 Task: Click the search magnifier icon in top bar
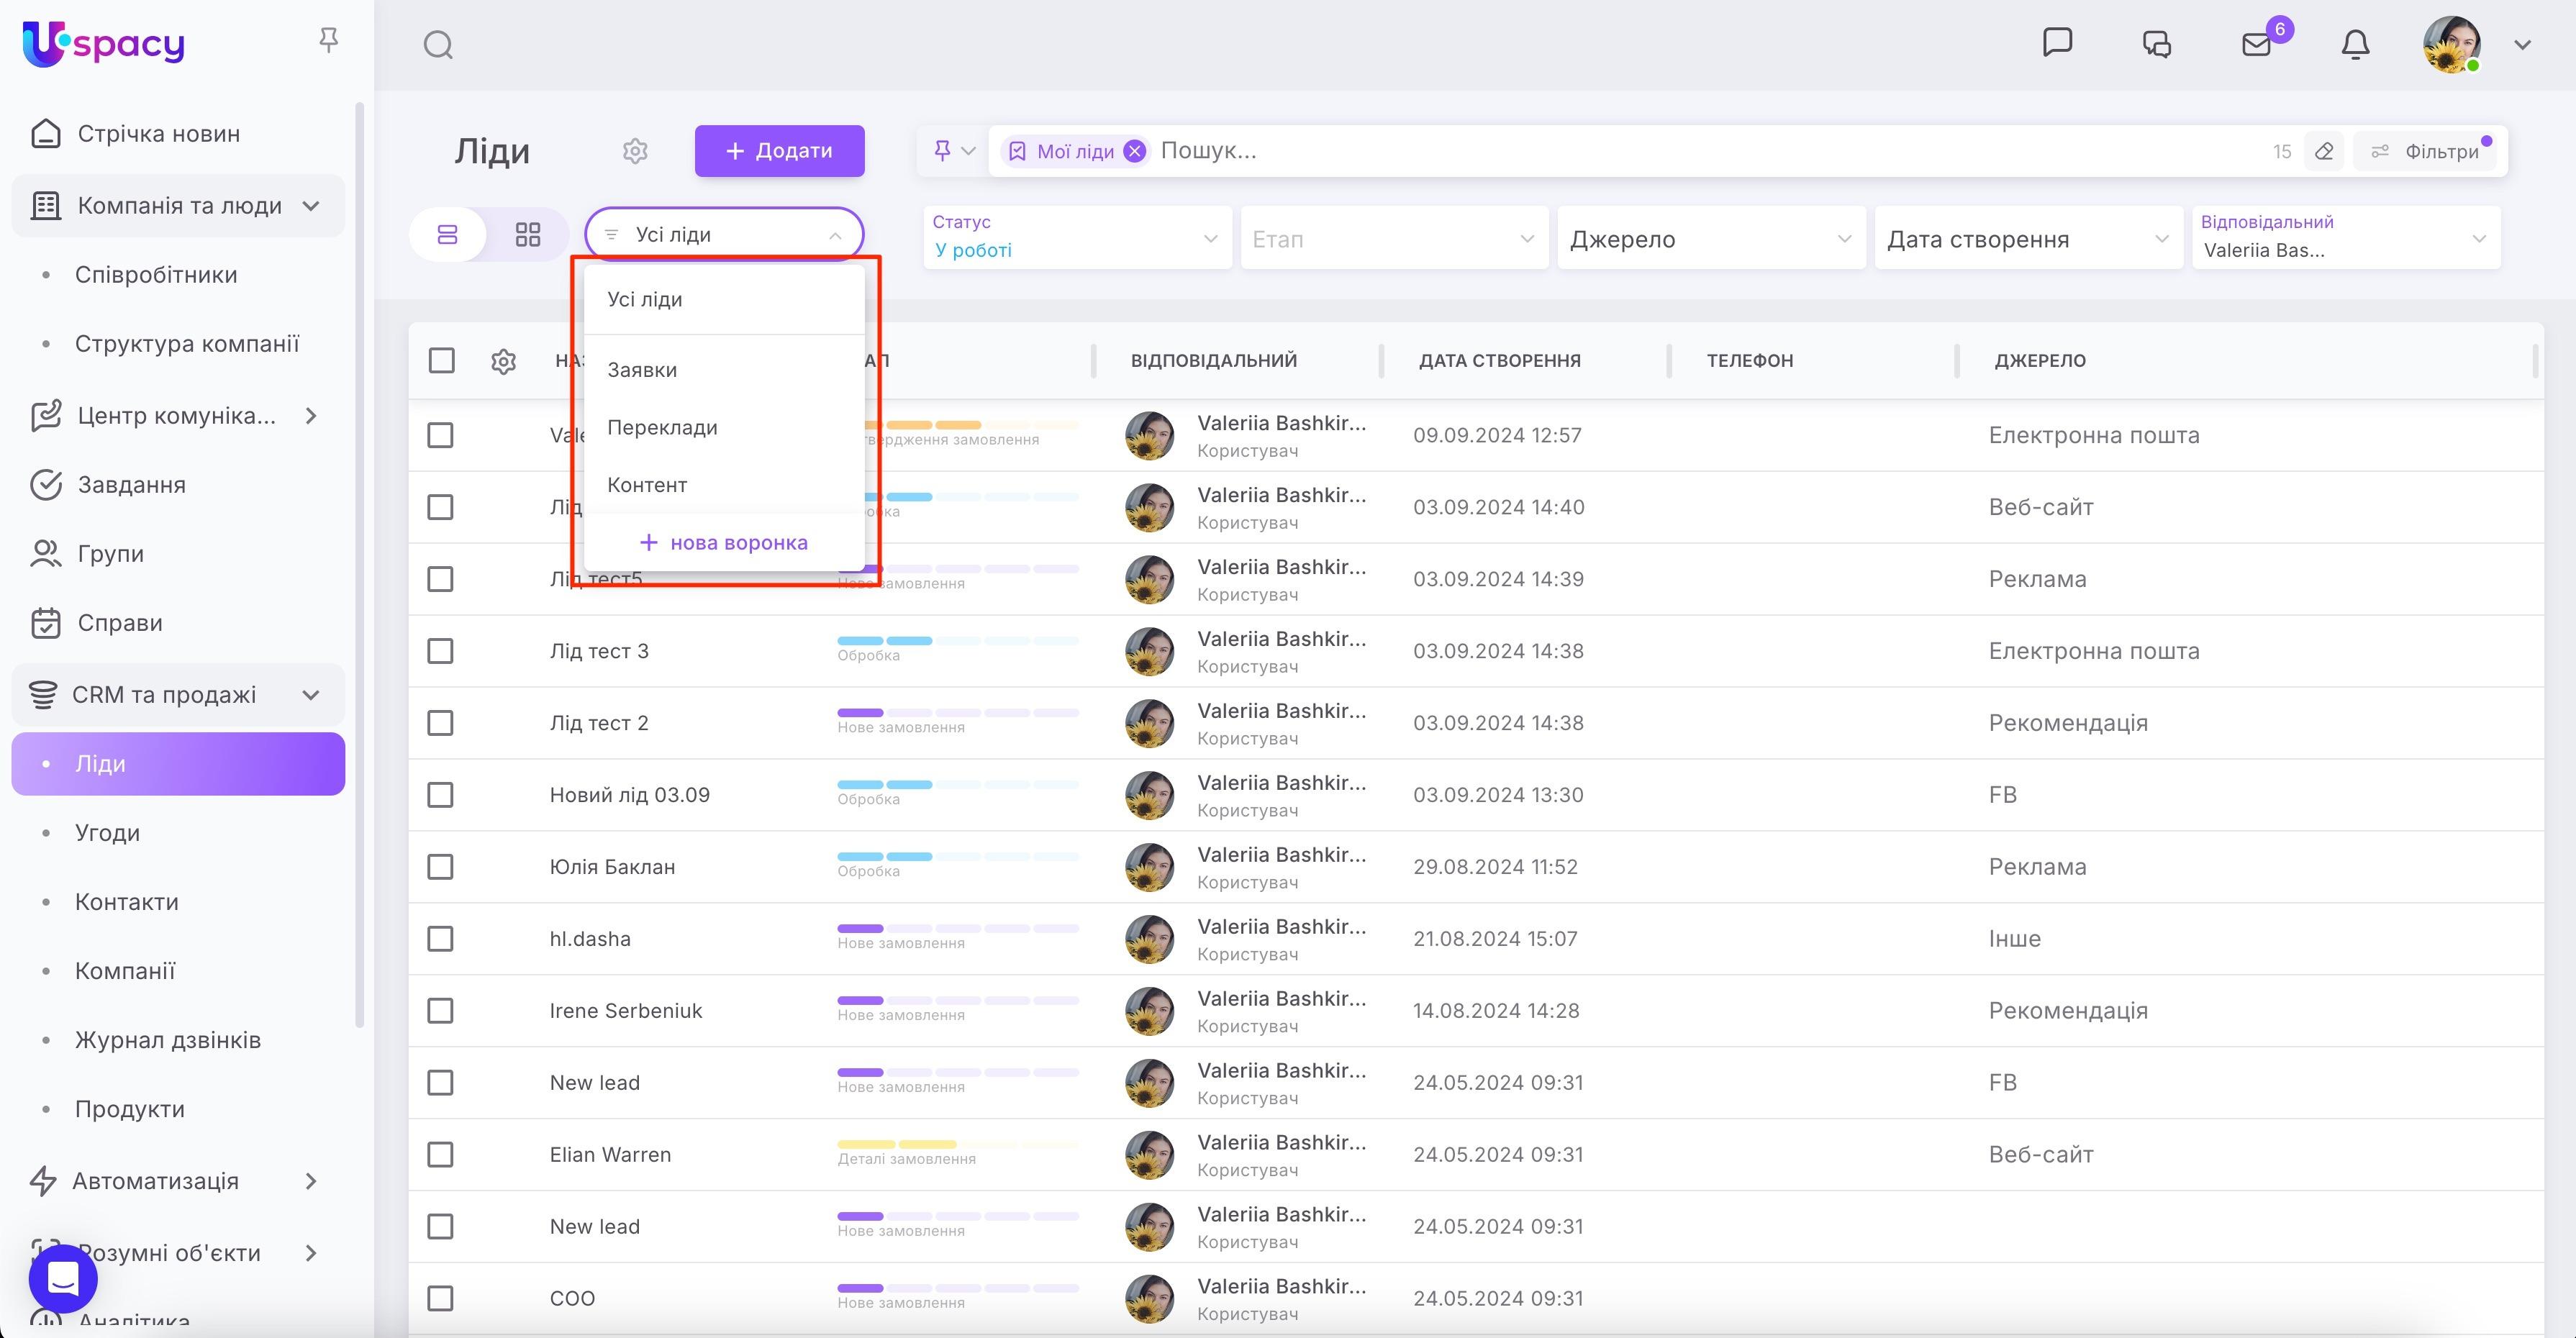438,45
